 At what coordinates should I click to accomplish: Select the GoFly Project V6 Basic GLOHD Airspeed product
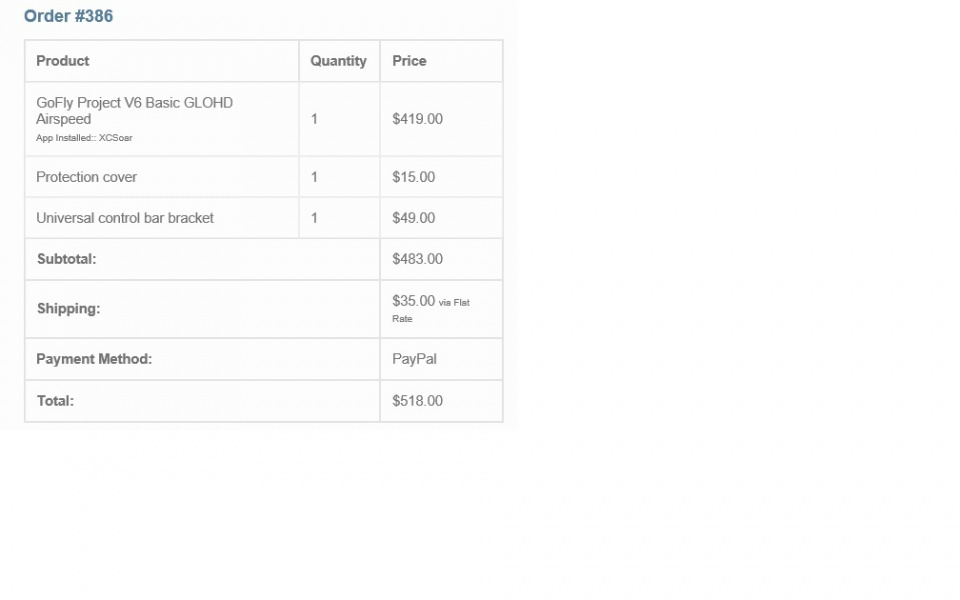pos(134,111)
